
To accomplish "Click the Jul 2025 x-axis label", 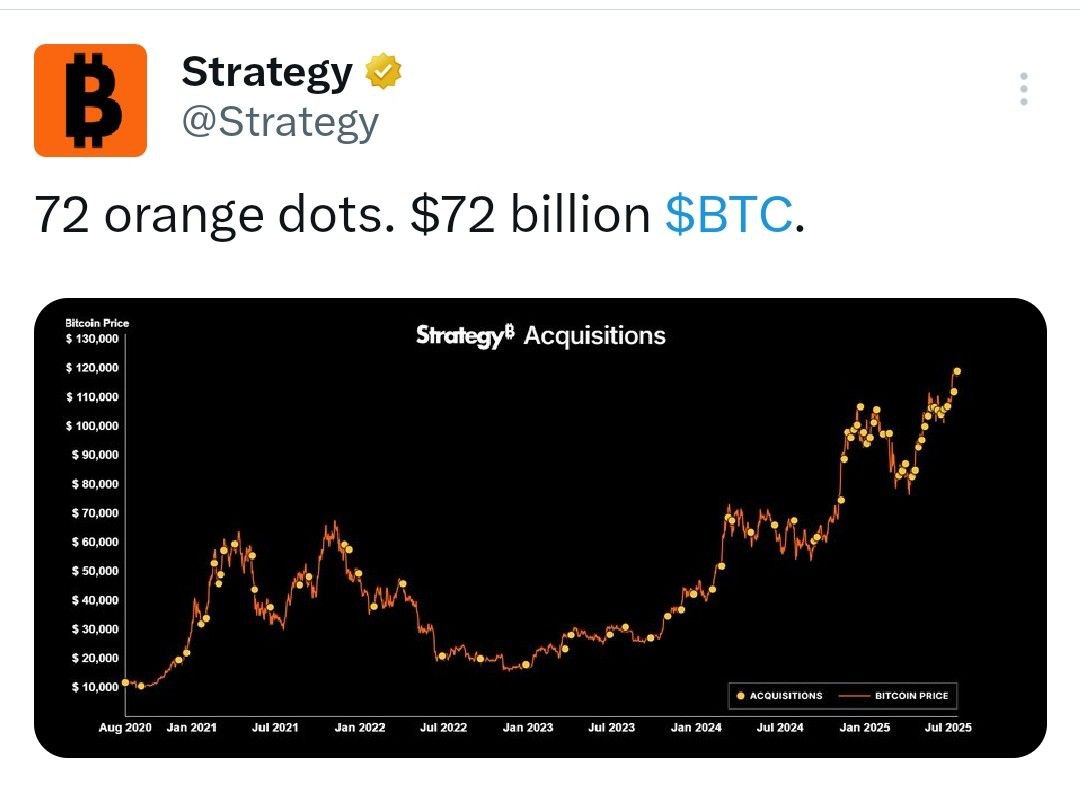I will 948,727.
